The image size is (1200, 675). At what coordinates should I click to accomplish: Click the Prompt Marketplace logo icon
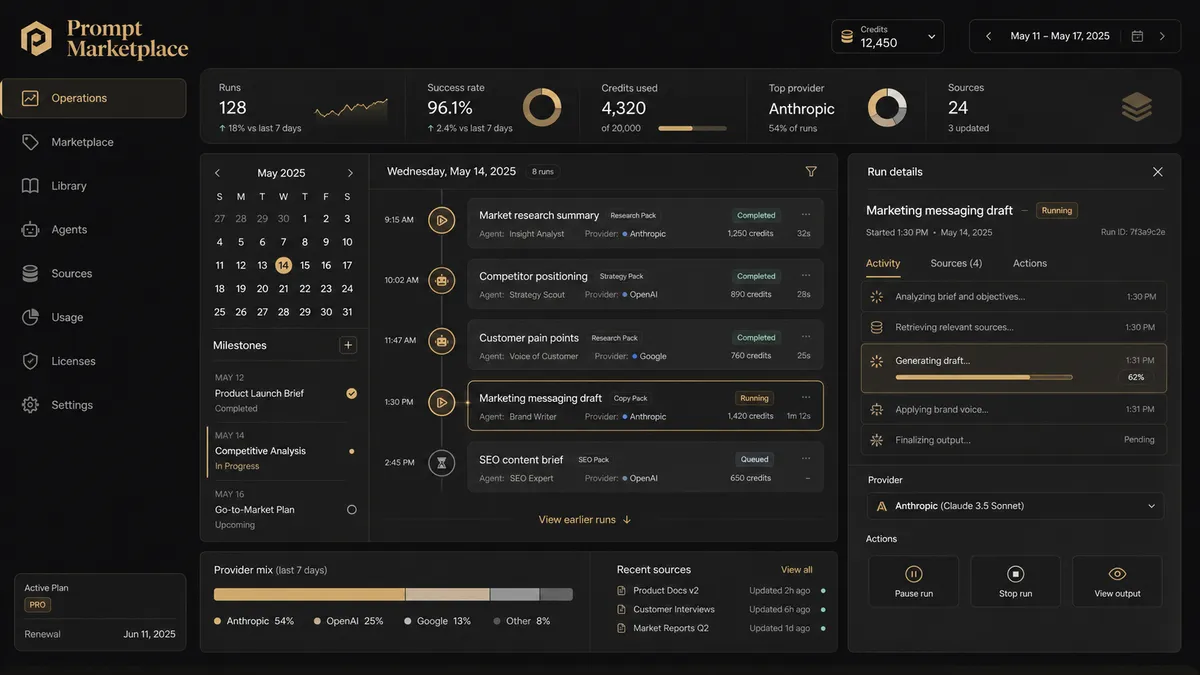coord(36,39)
